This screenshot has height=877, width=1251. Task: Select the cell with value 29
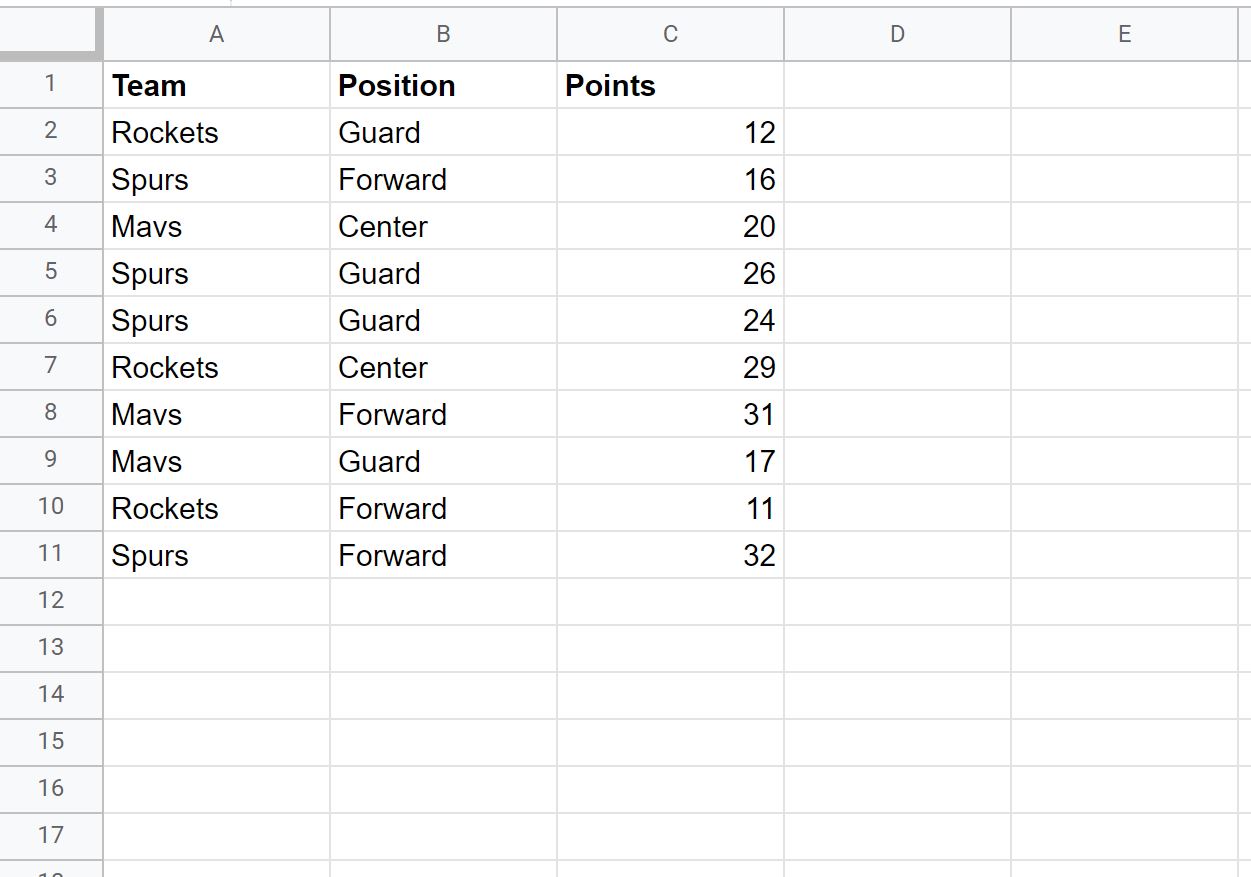click(670, 367)
